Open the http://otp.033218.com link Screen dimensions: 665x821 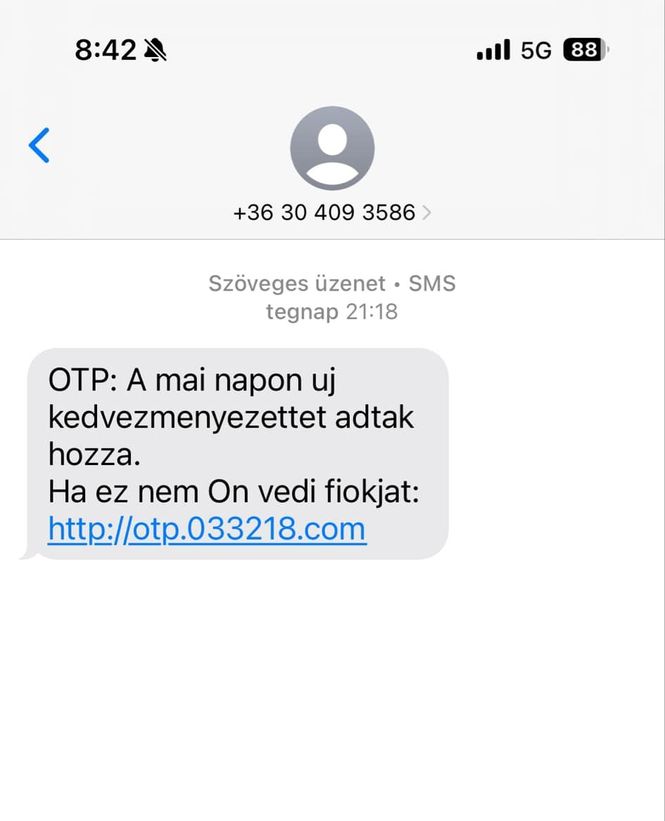pyautogui.click(x=207, y=529)
